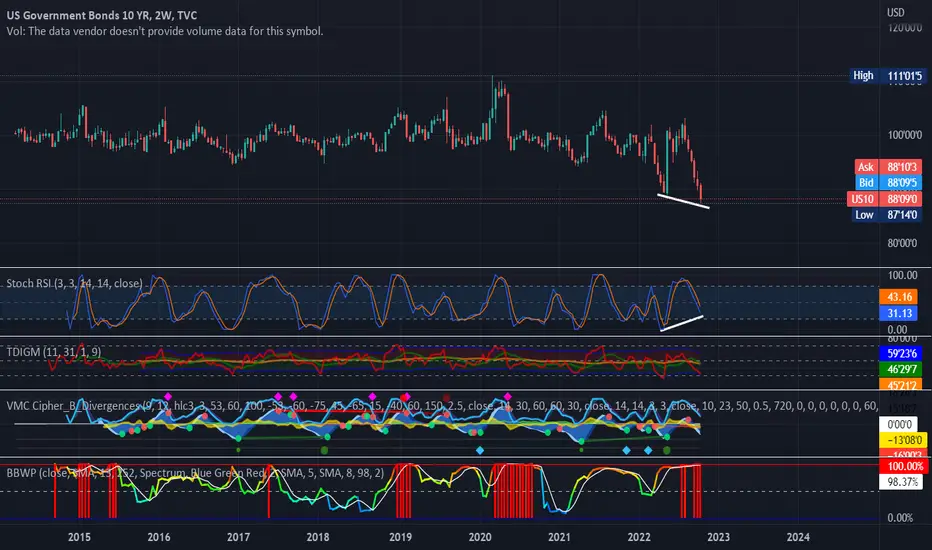Click the orange 45'21'2 TDIGM value
This screenshot has height=550, width=932.
tap(900, 385)
